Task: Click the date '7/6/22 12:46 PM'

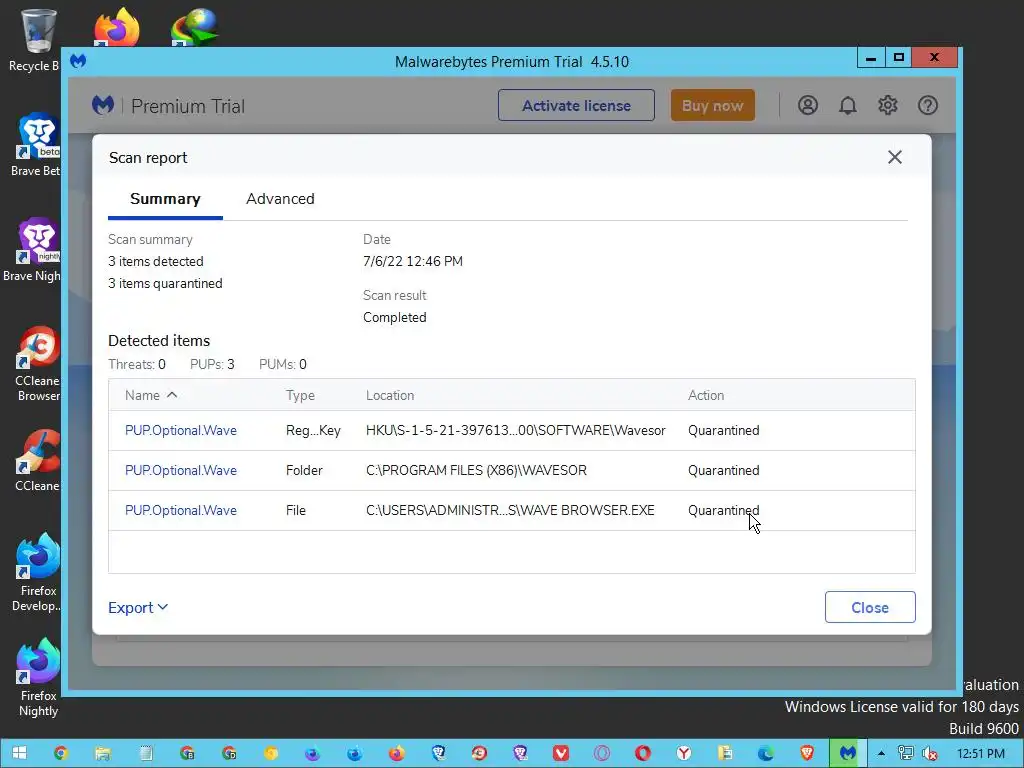Action: [x=413, y=261]
